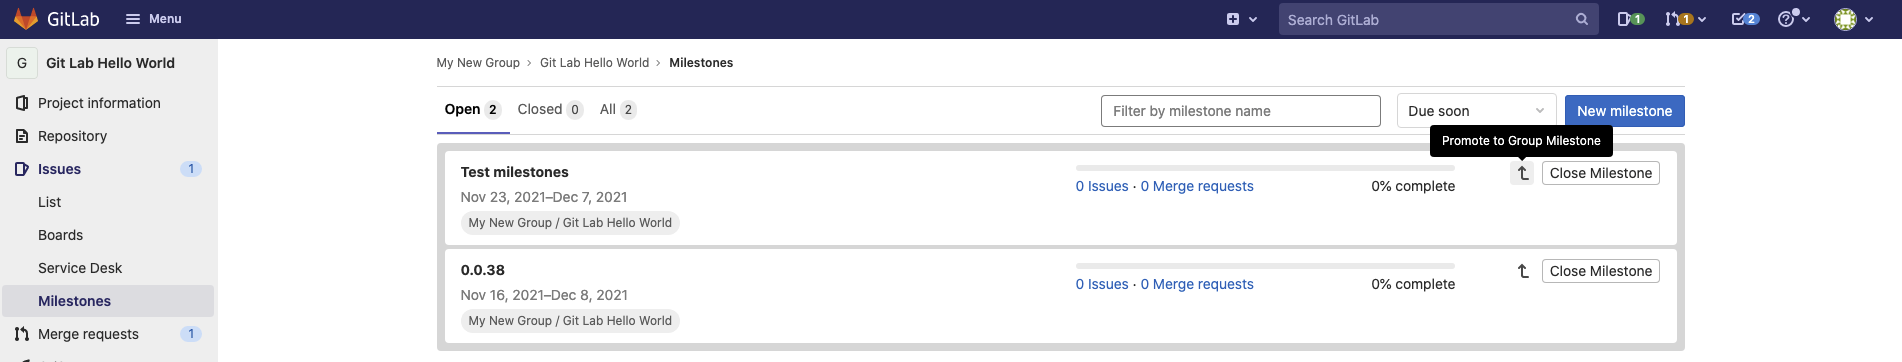
Task: Close the Test milestones milestone
Action: coord(1600,173)
